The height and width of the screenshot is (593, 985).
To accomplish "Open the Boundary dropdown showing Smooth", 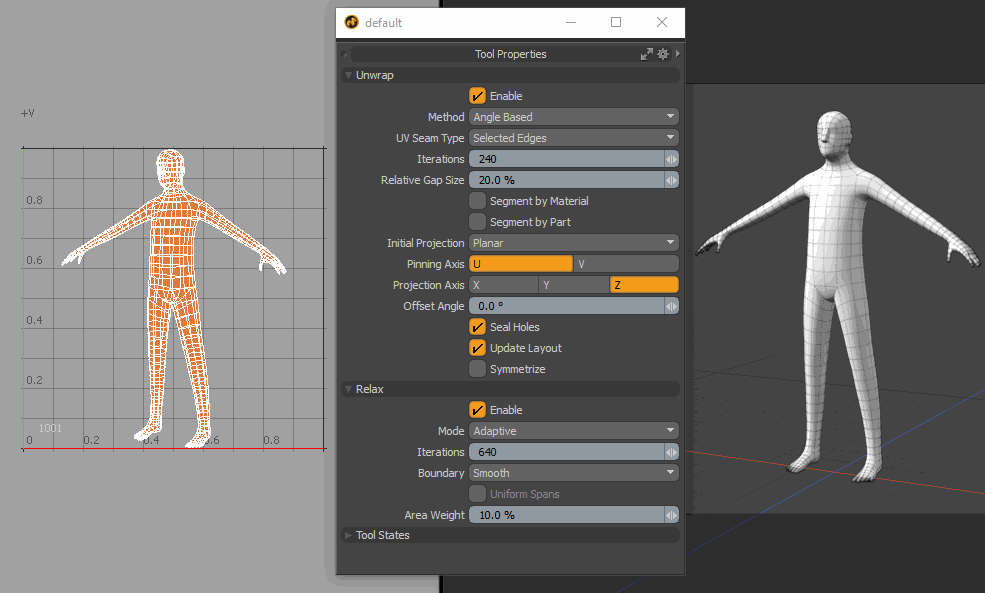I will point(573,472).
